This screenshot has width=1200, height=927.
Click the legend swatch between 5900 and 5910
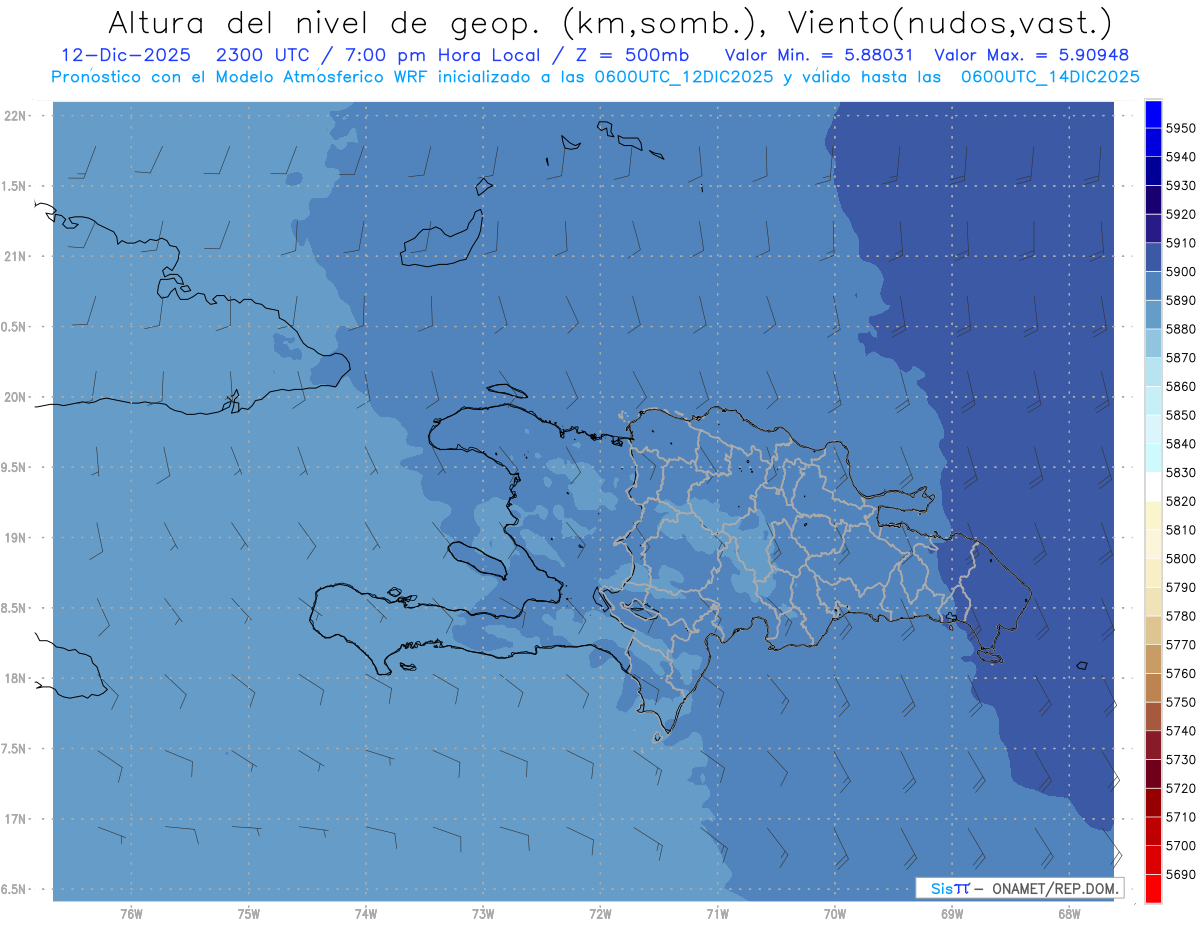1153,257
